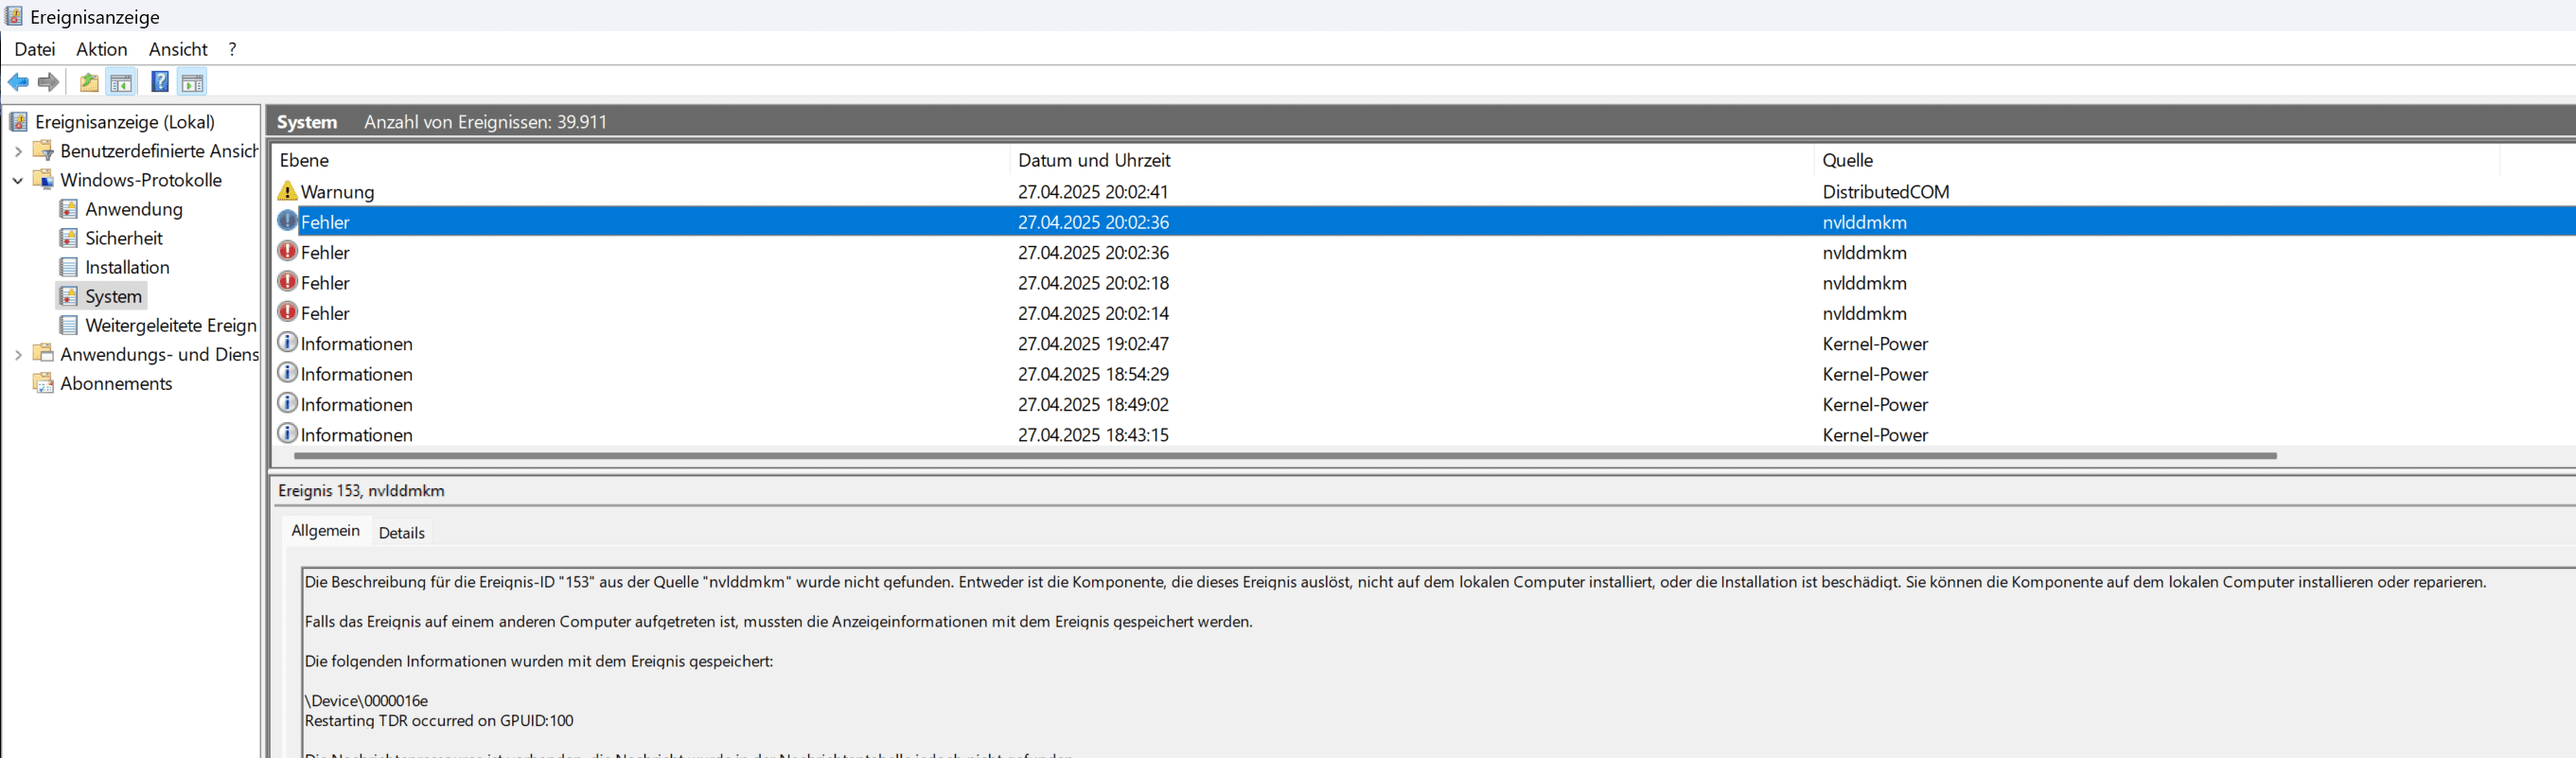The image size is (2576, 758).
Task: Select Abonnements in the tree
Action: click(116, 383)
